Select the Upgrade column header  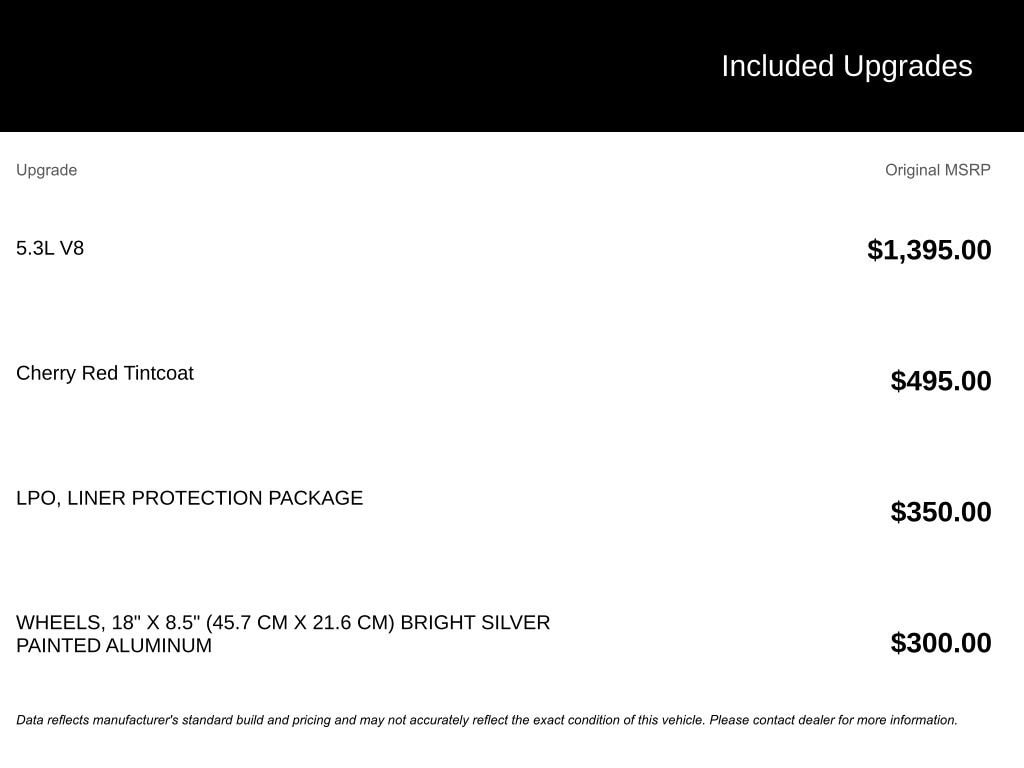click(x=46, y=170)
